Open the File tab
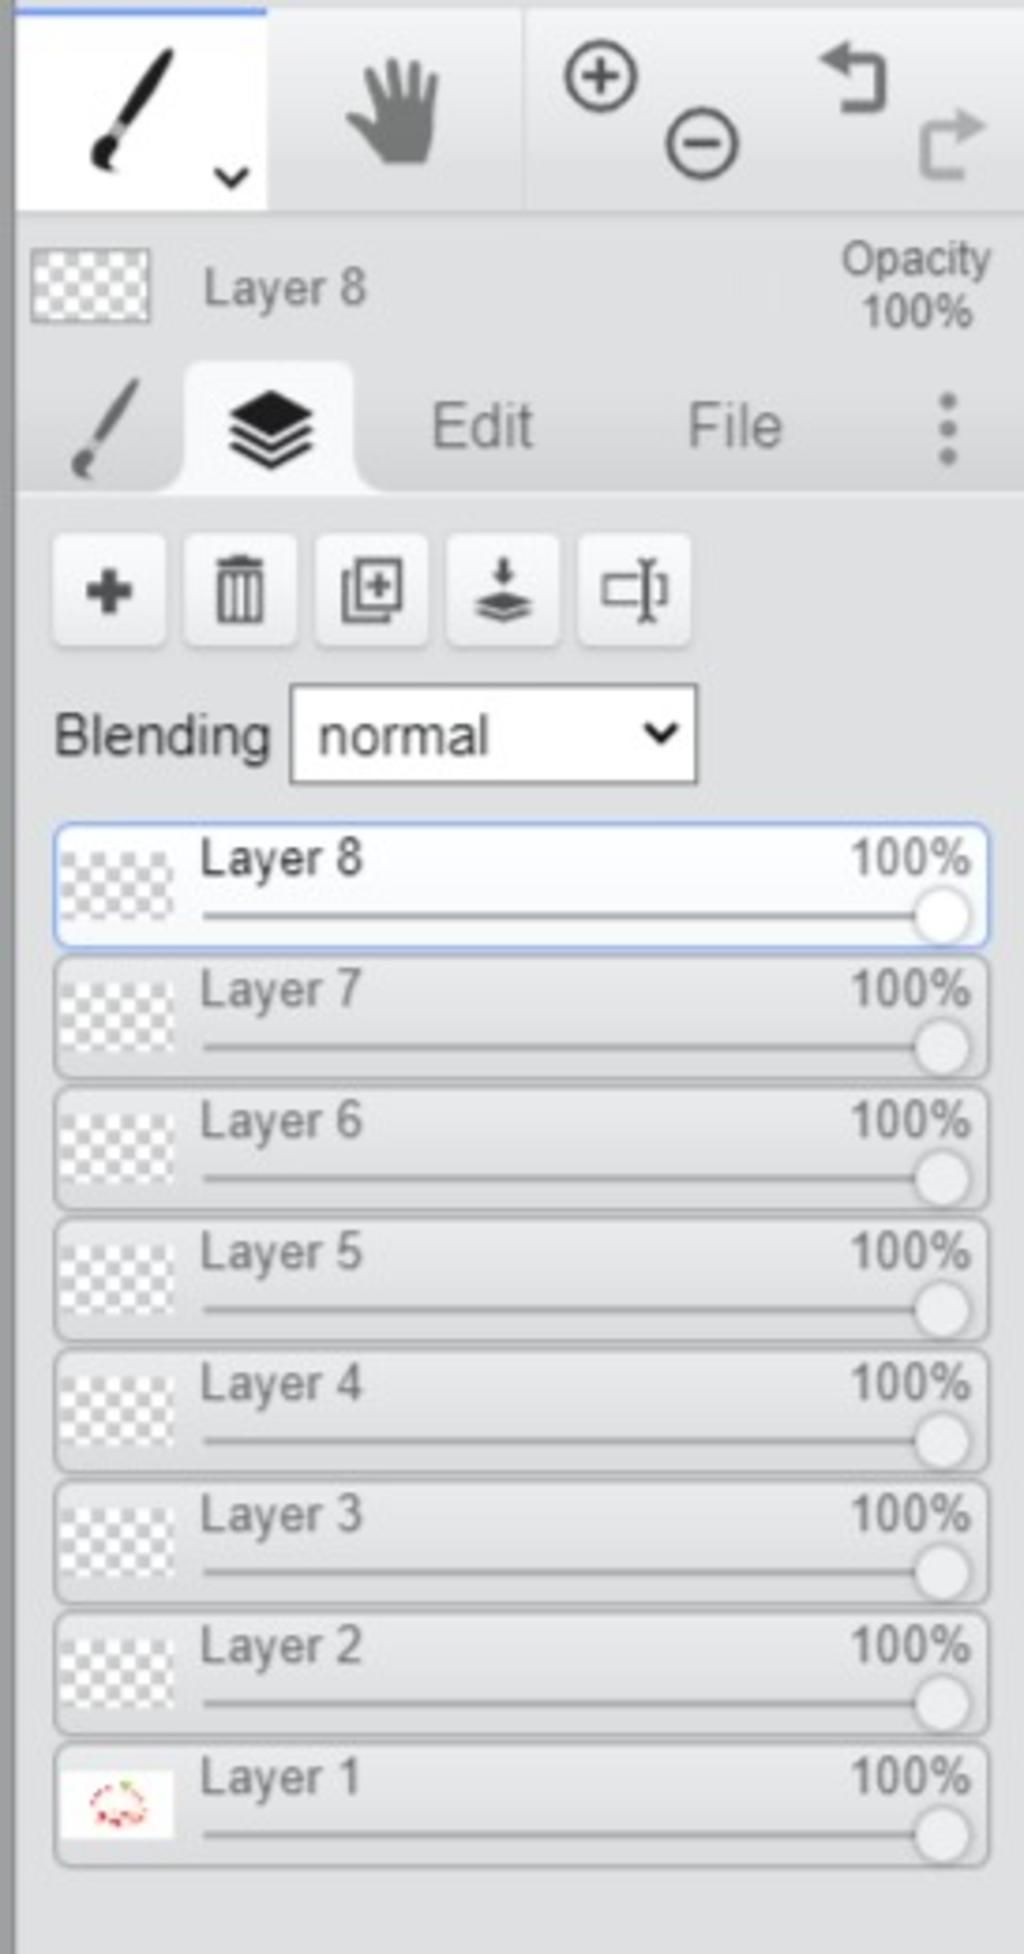This screenshot has width=1024, height=1954. pyautogui.click(x=734, y=427)
